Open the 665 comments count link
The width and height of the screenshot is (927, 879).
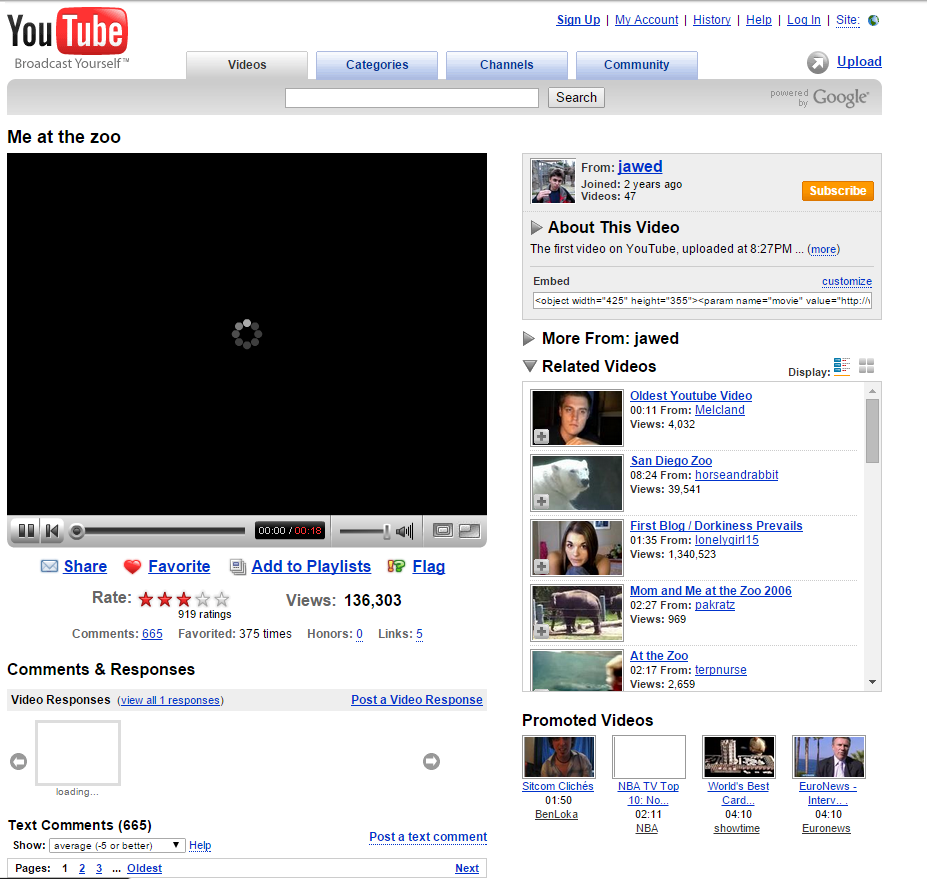(x=152, y=634)
